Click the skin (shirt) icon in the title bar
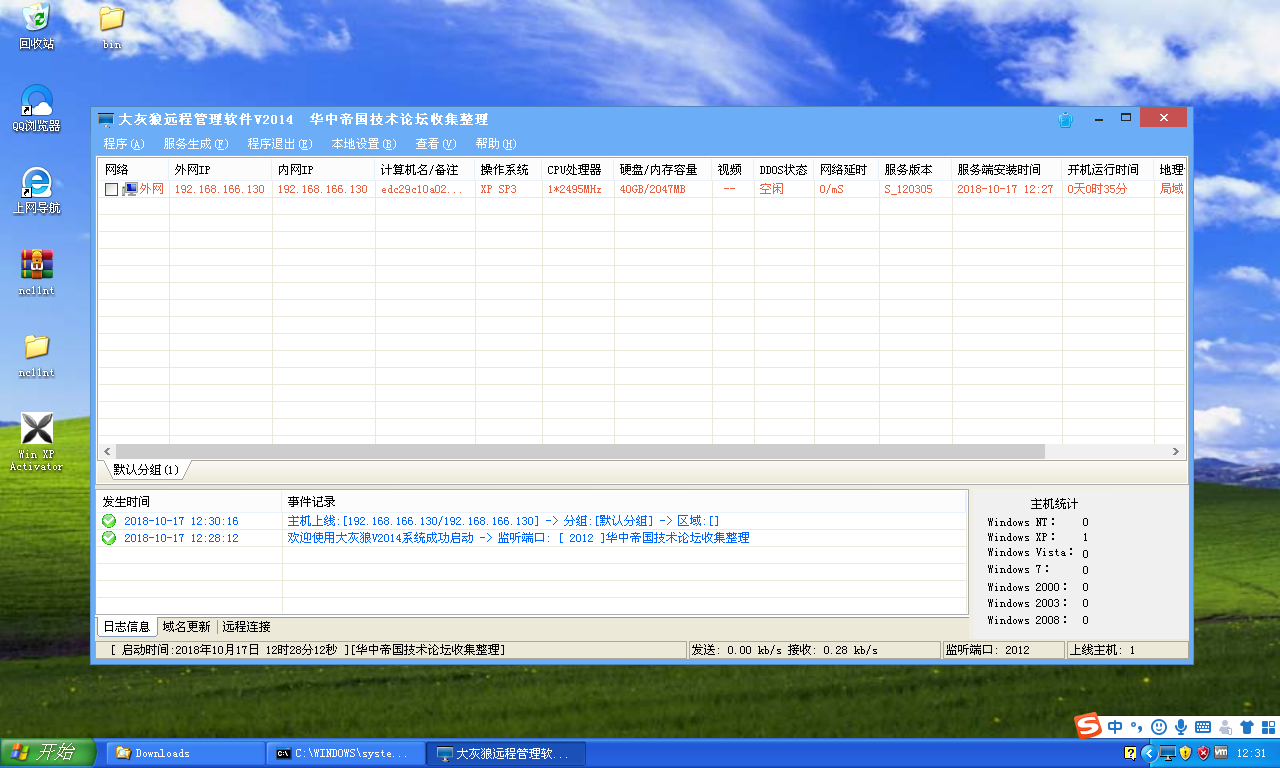1280x768 pixels. point(1066,120)
